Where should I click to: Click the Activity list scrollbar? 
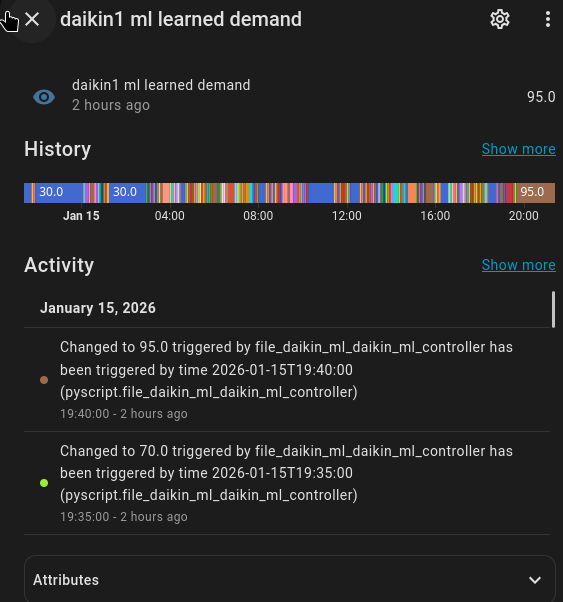(x=553, y=309)
